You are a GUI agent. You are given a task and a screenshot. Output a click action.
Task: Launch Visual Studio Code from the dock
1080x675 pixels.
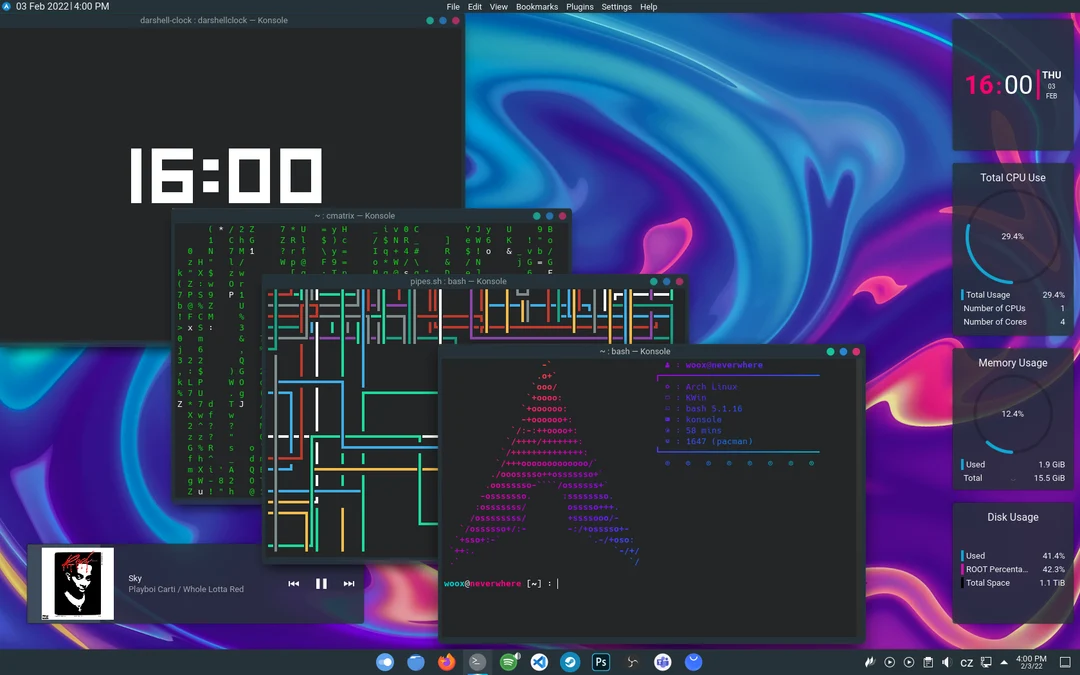point(539,662)
